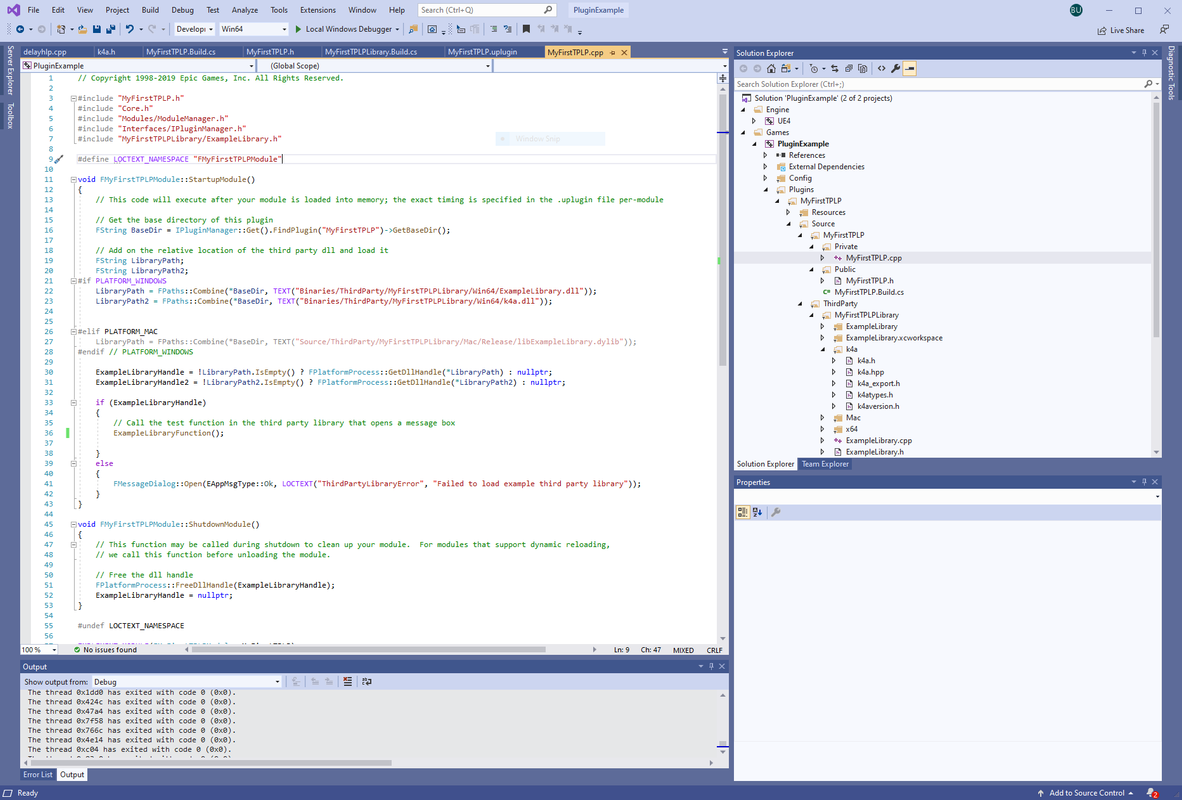Open the Toolbox side tab
Viewport: 1182px width, 800px height.
10,115
